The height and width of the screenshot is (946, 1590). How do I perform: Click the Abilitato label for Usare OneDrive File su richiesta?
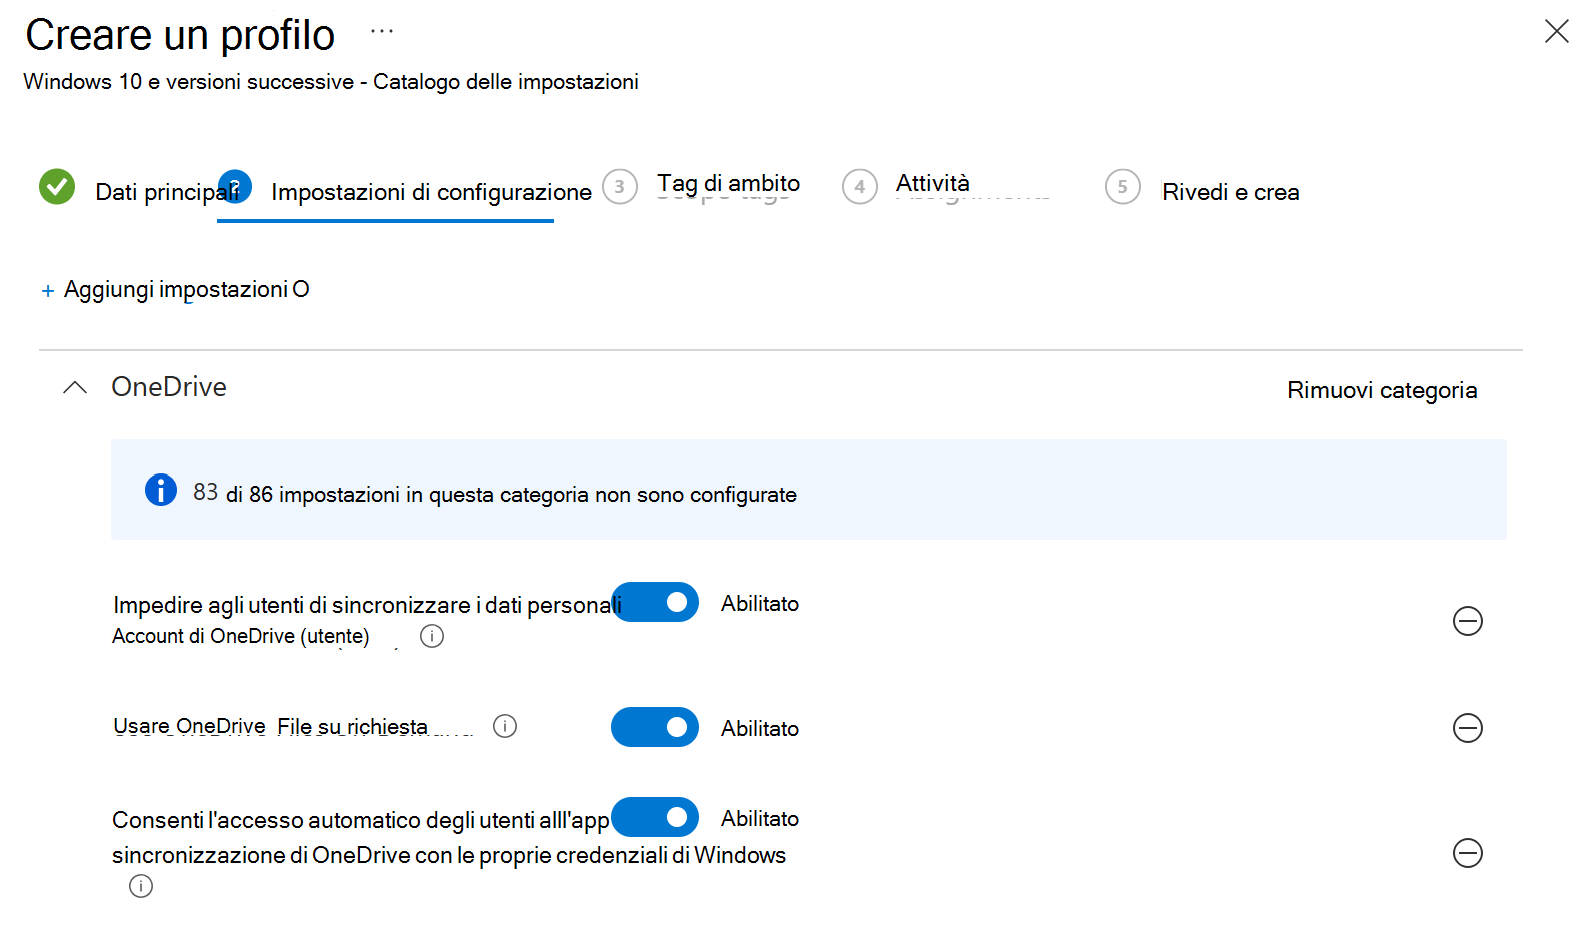(760, 728)
